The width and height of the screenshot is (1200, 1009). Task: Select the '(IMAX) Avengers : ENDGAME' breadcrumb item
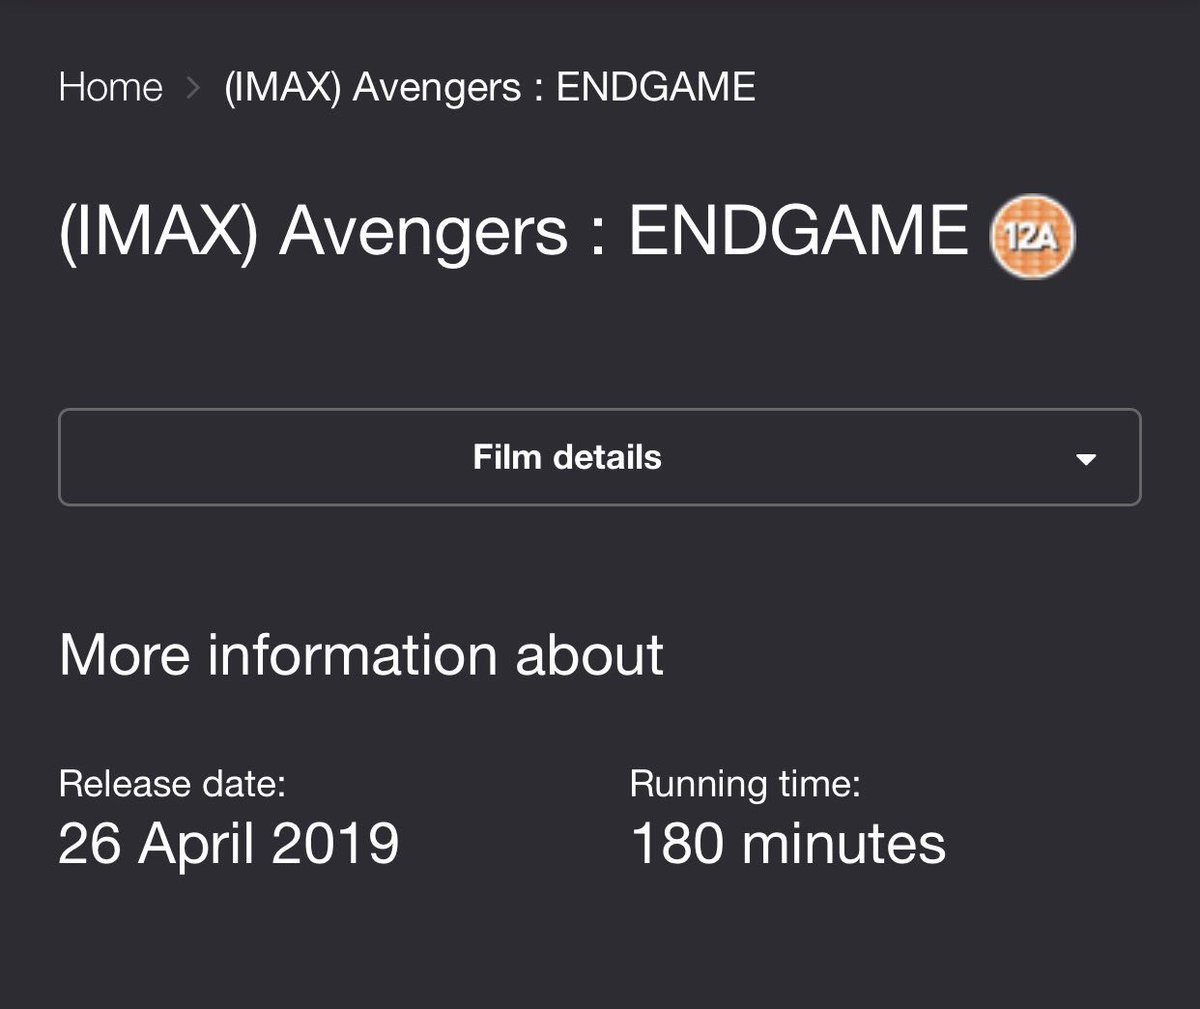coord(490,88)
